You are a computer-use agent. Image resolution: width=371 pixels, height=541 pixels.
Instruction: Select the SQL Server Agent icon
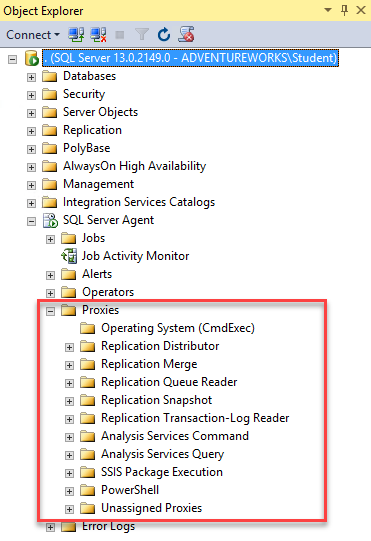50,220
